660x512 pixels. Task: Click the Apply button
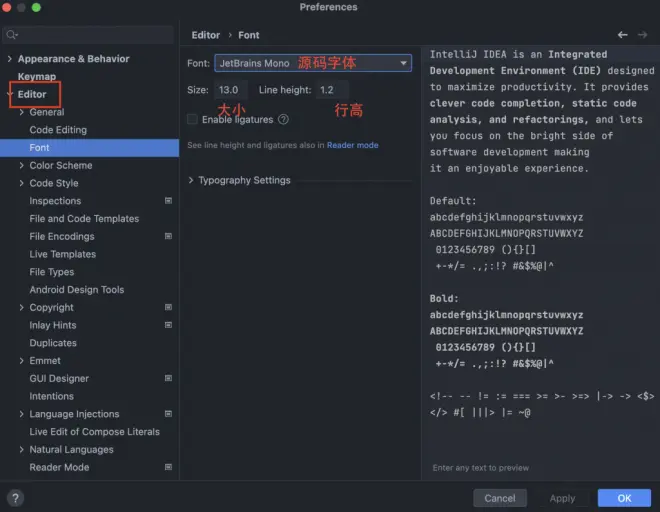[x=562, y=499]
